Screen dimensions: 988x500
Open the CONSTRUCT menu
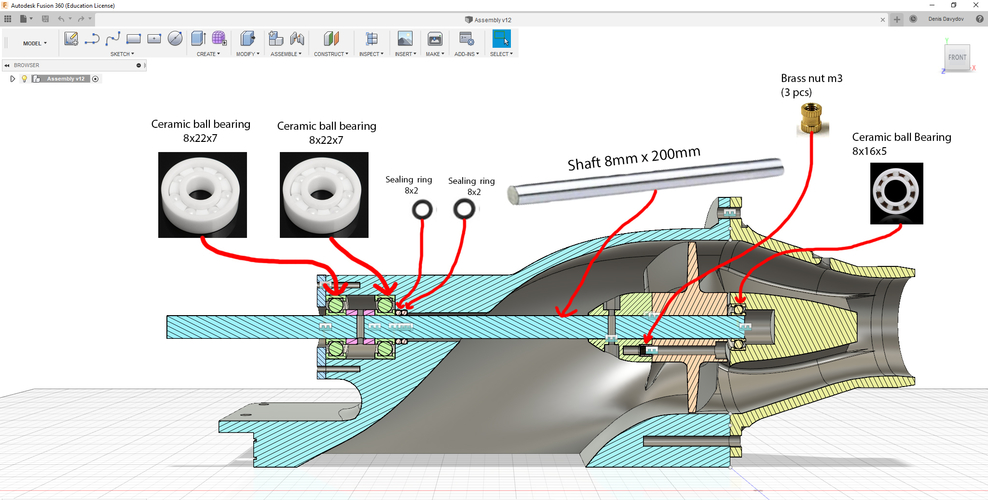point(330,54)
